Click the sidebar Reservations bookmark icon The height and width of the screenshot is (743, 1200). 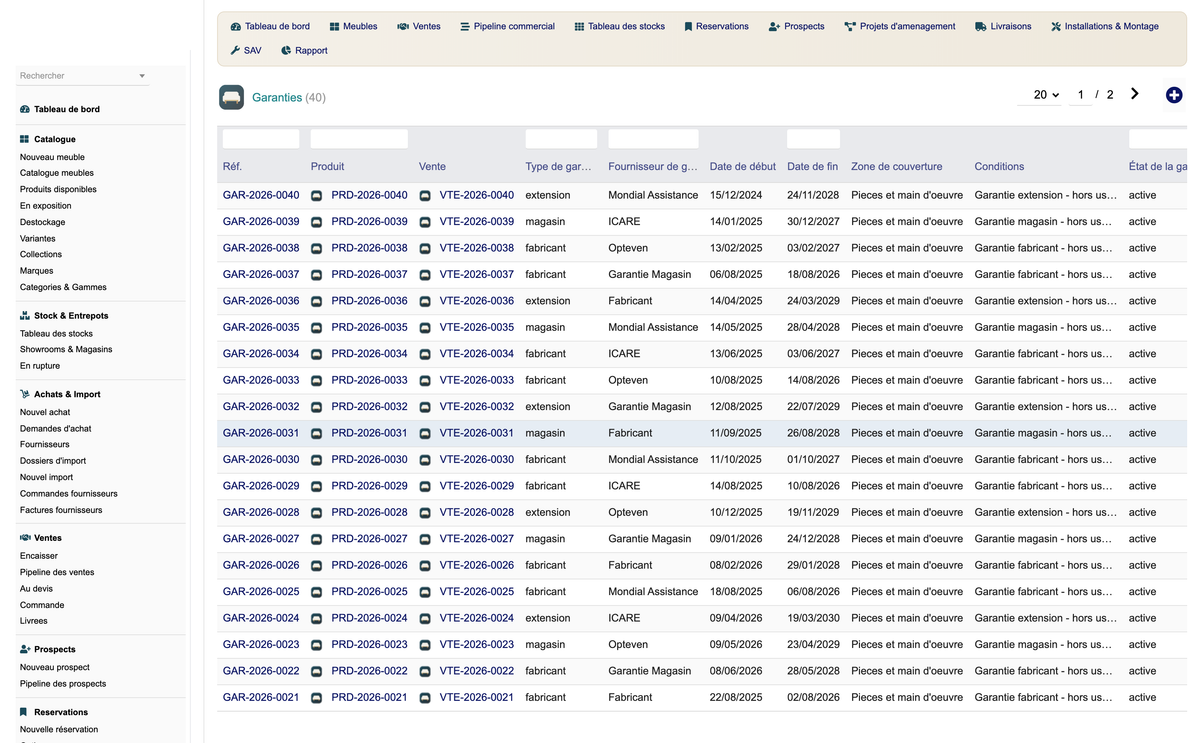25,712
